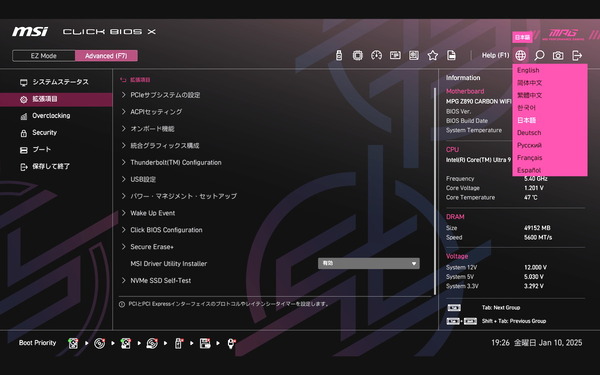Open MSI Driver Utility Installer dropdown
The image size is (600, 375).
coord(368,263)
